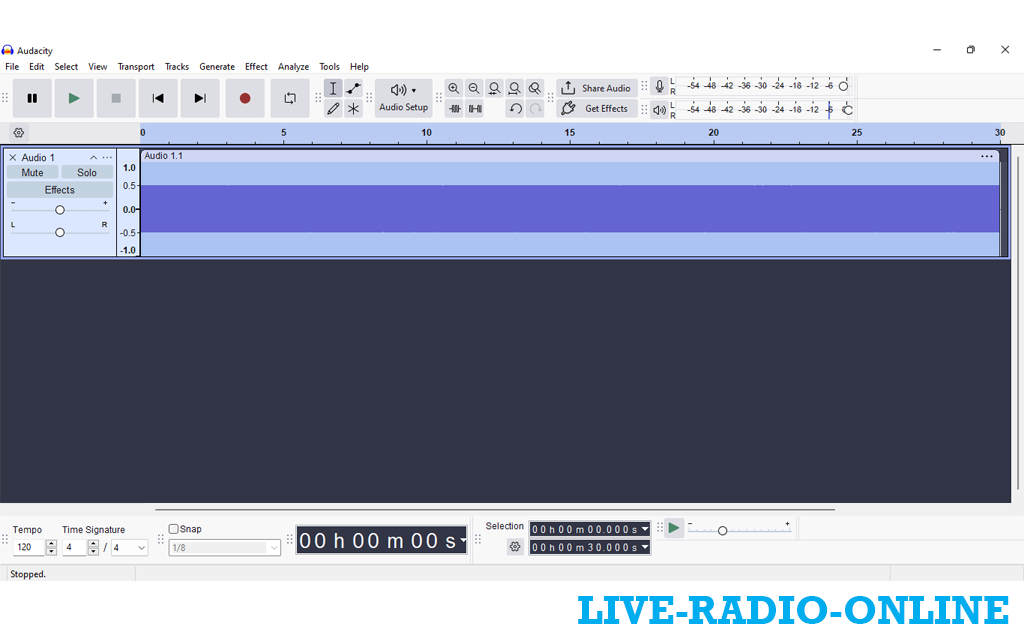Image resolution: width=1024 pixels, height=640 pixels.
Task: Increase time signature numerator stepper
Action: (93, 543)
